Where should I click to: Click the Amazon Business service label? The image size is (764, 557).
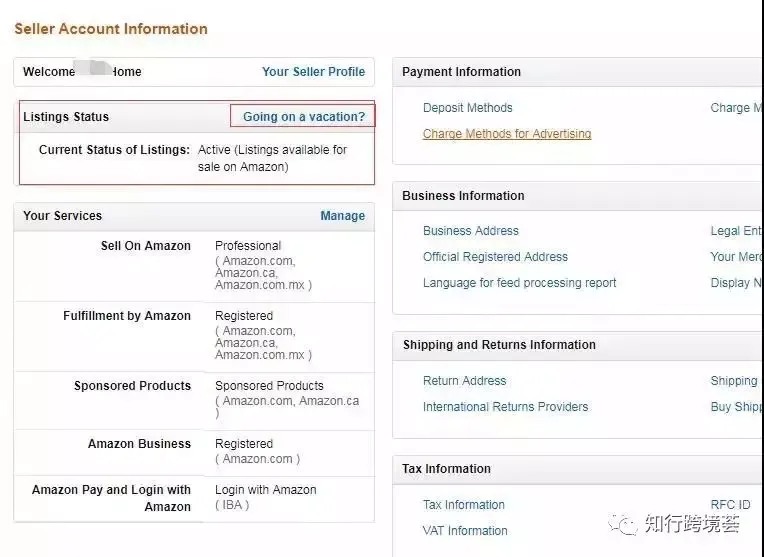point(139,443)
